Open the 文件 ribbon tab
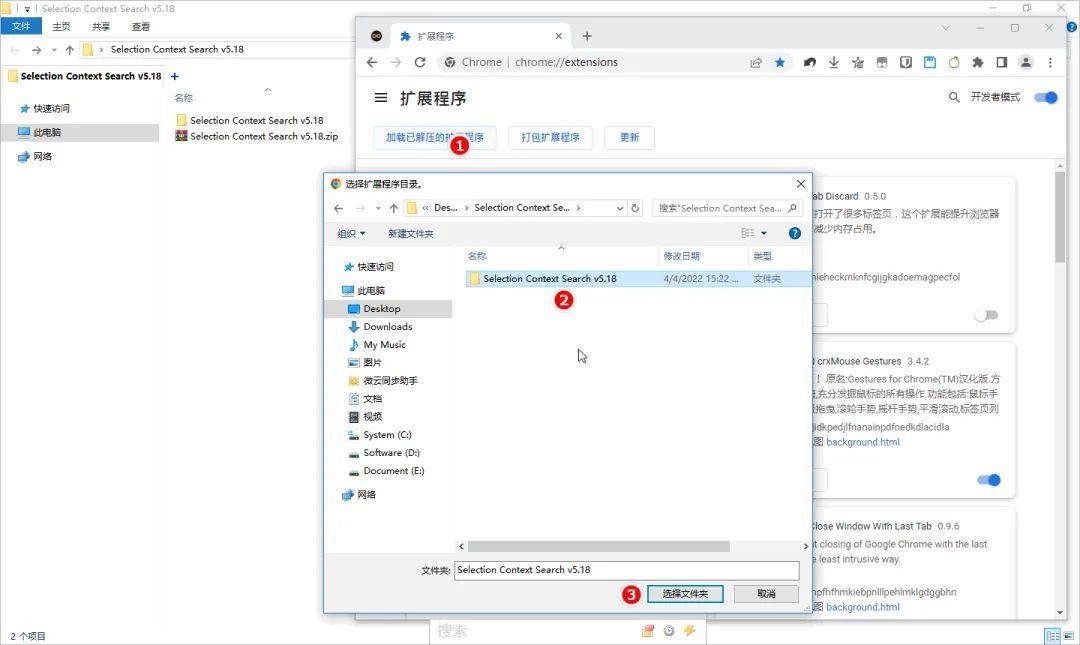1080x645 pixels. pos(21,26)
